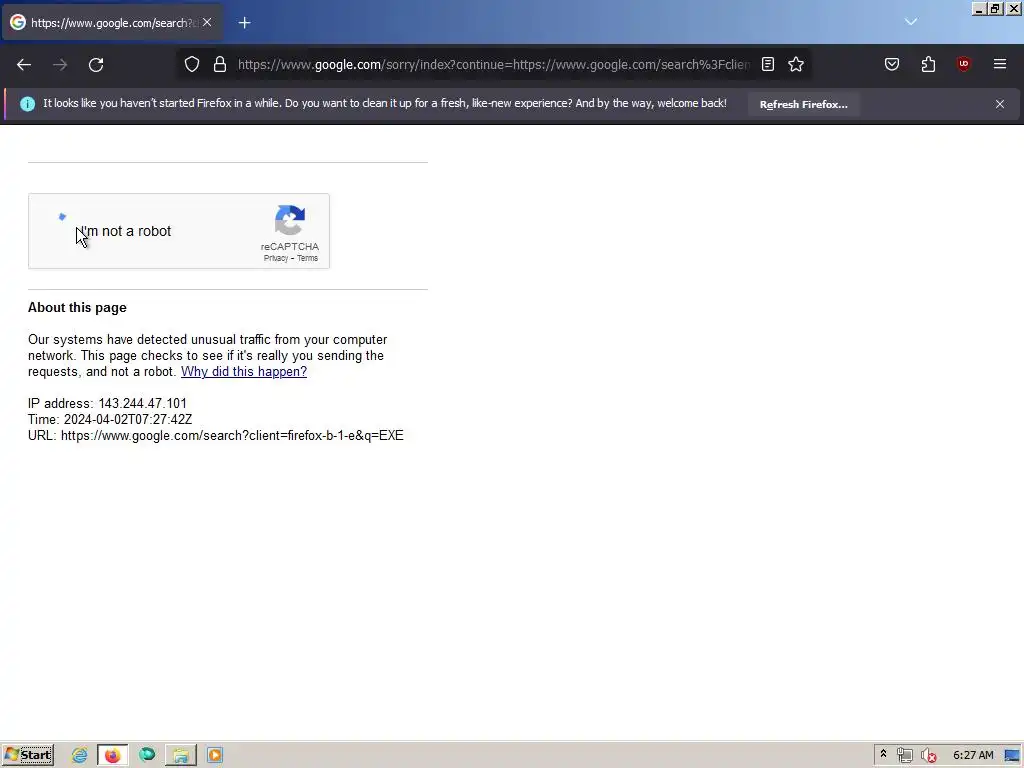Open a new tab with plus

244,23
